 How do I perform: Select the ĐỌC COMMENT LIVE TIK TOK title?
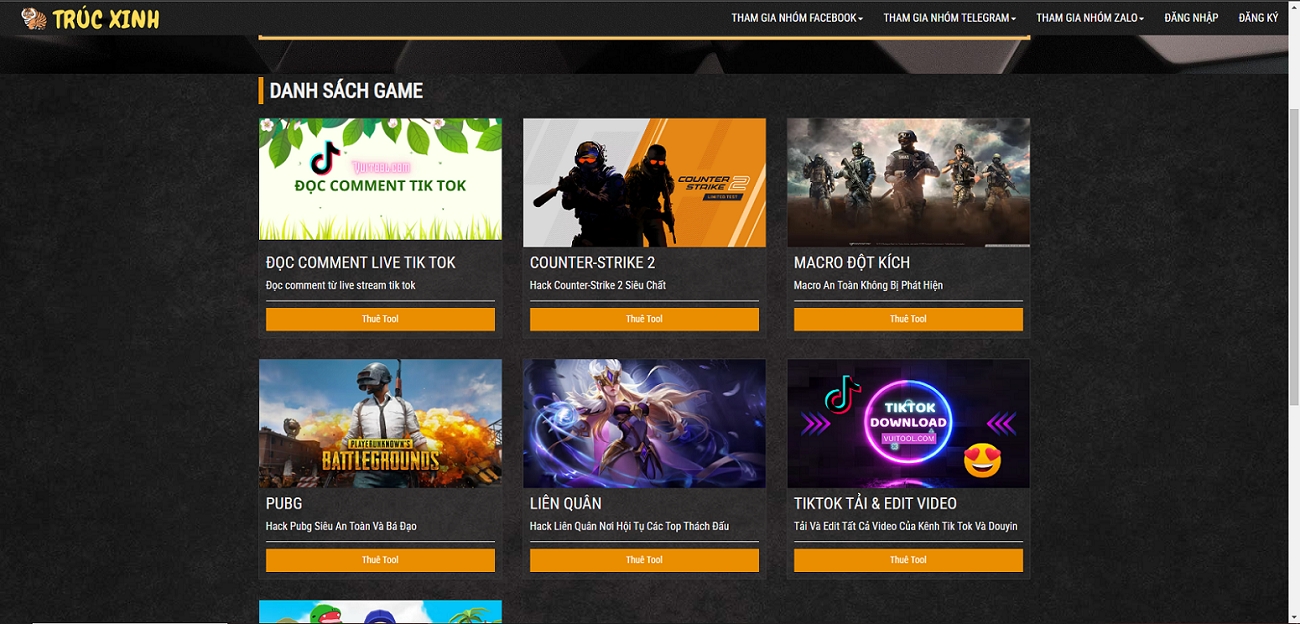pos(360,263)
